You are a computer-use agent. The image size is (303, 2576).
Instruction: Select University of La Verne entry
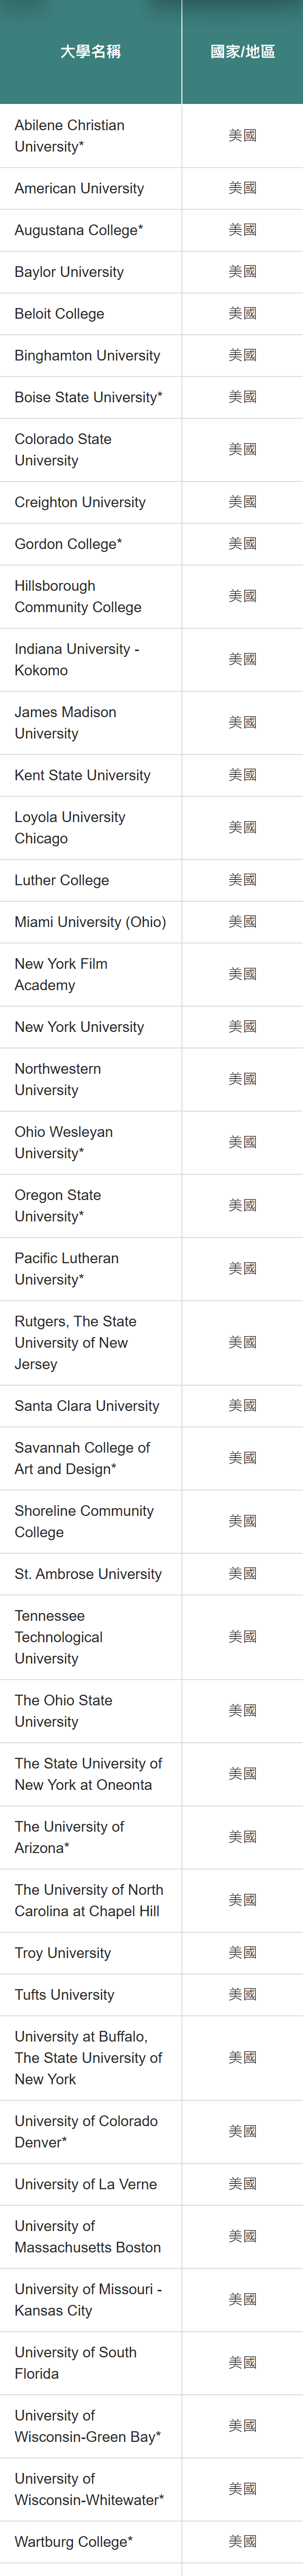coord(85,2184)
